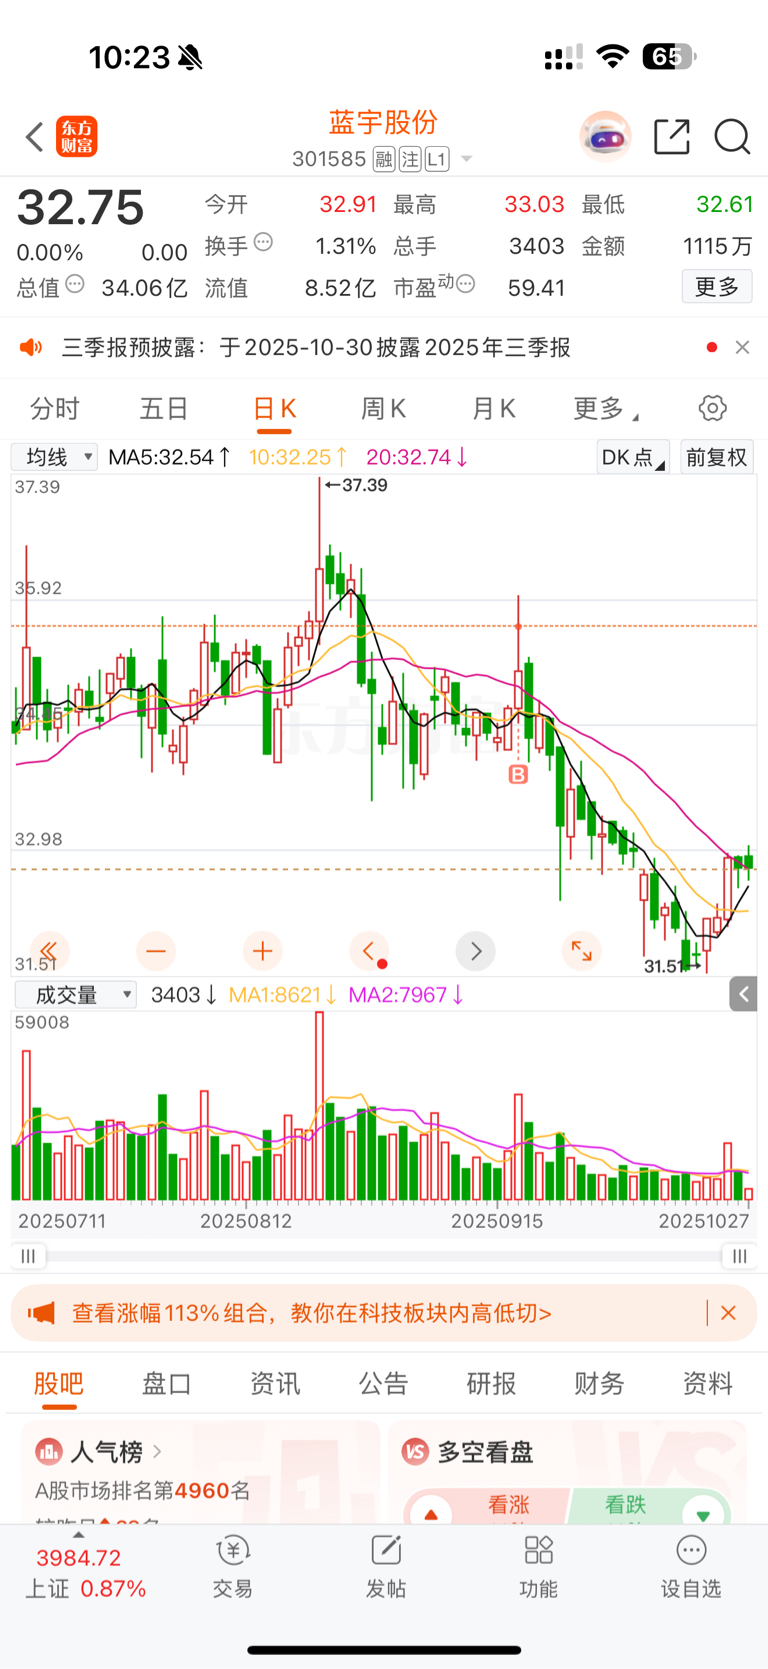Tap the B buy marker on chart
The width and height of the screenshot is (768, 1669).
coord(518,774)
